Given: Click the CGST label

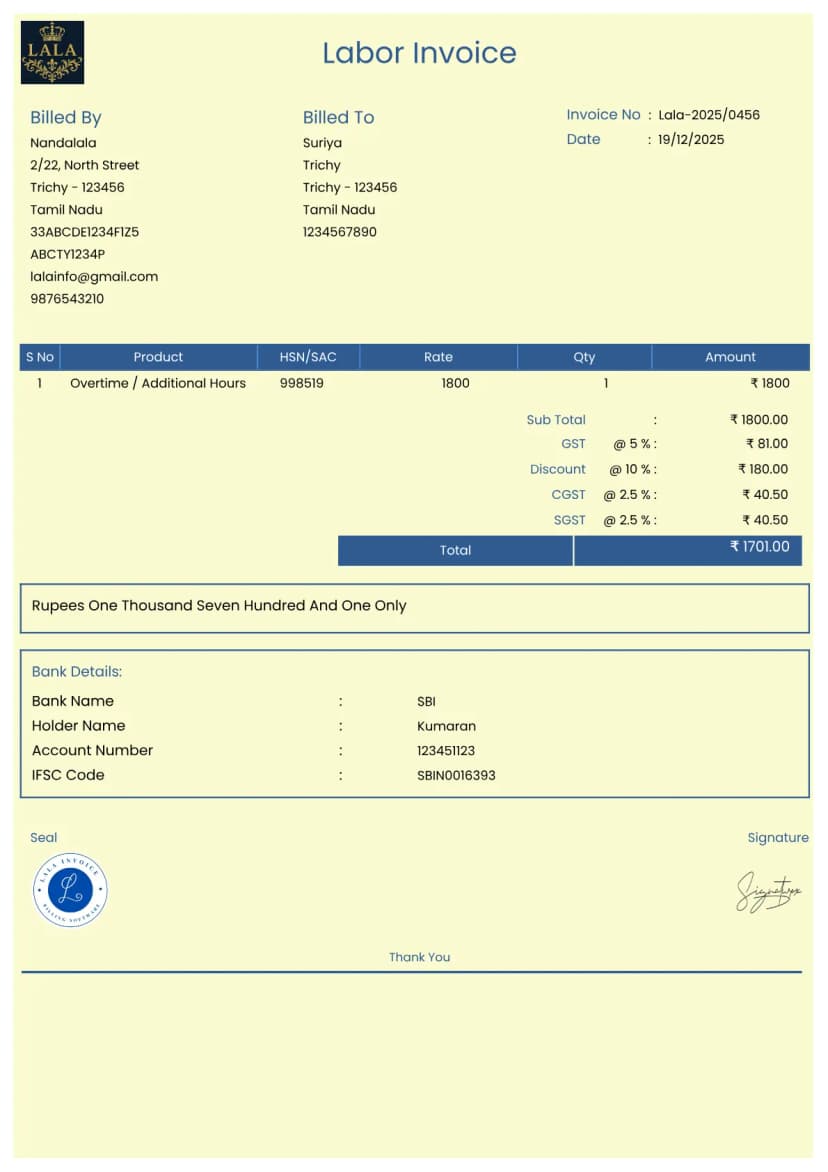Looking at the screenshot, I should pyautogui.click(x=569, y=495).
